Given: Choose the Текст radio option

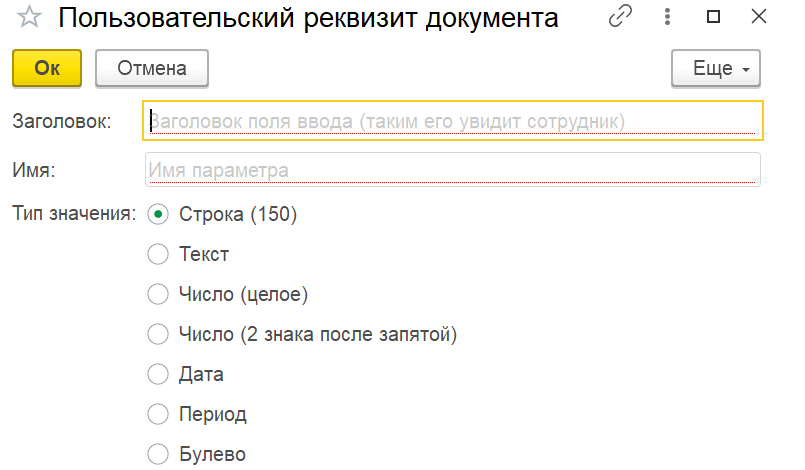Looking at the screenshot, I should tap(158, 254).
